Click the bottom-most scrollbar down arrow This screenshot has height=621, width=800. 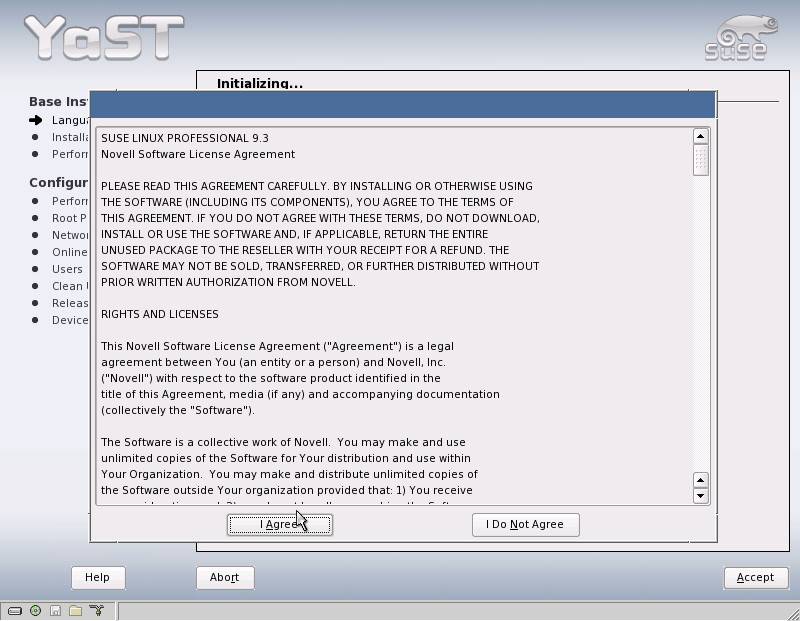(x=701, y=495)
